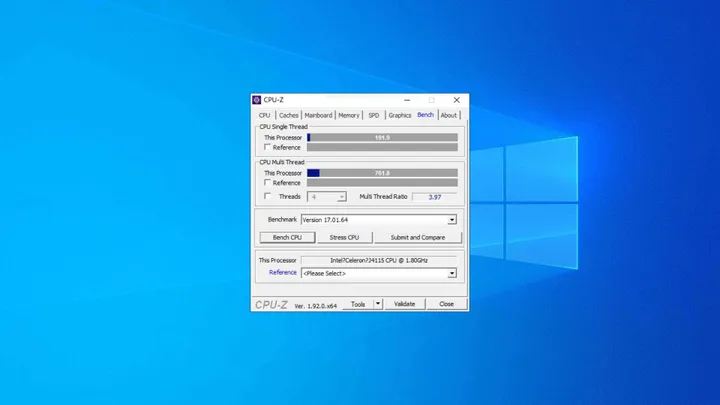
Task: Tick the Threads checkbox
Action: click(267, 196)
